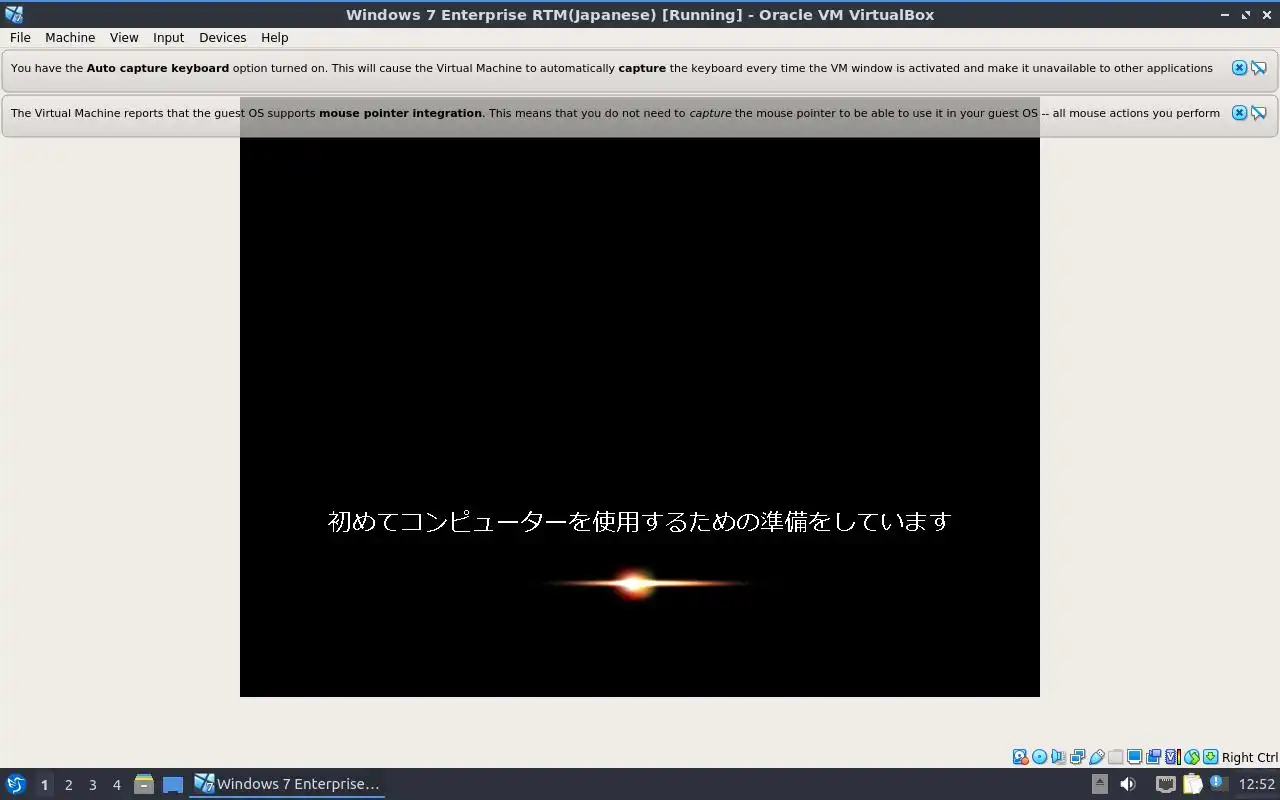Screen dimensions: 1280x800
Task: Open the volume control in system tray
Action: (1127, 784)
